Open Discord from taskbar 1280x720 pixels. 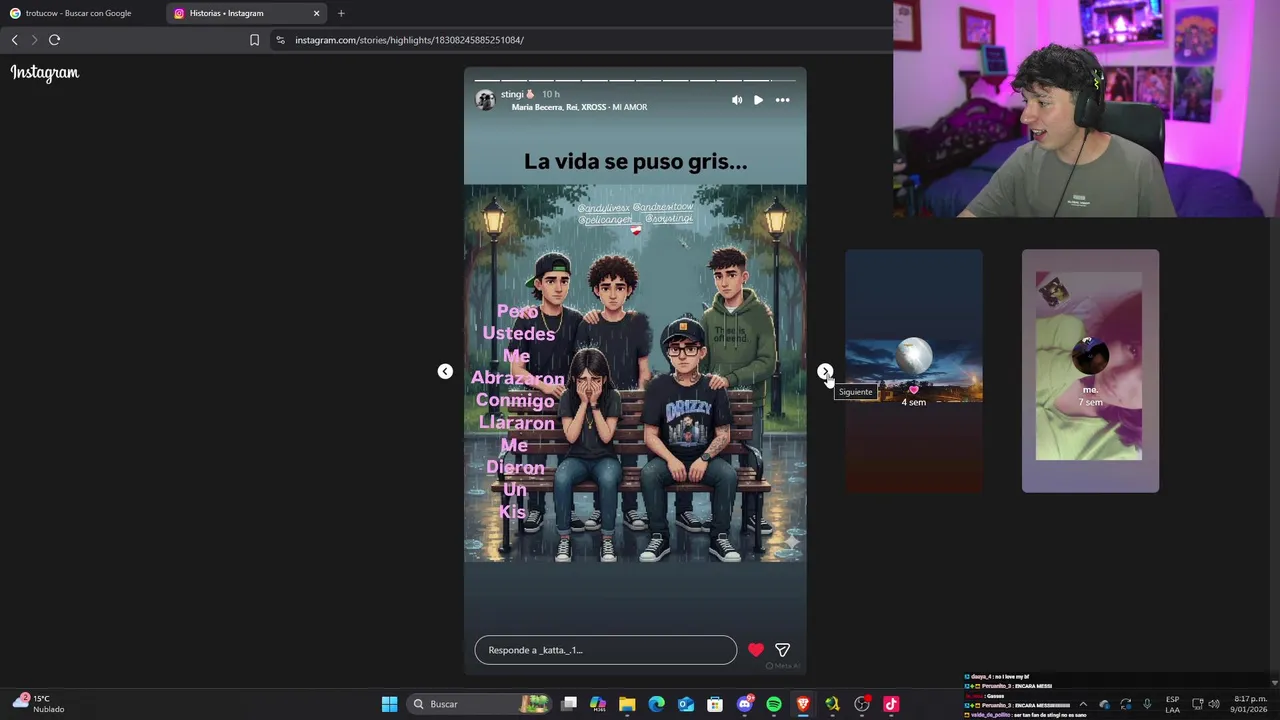pyautogui.click(x=744, y=704)
